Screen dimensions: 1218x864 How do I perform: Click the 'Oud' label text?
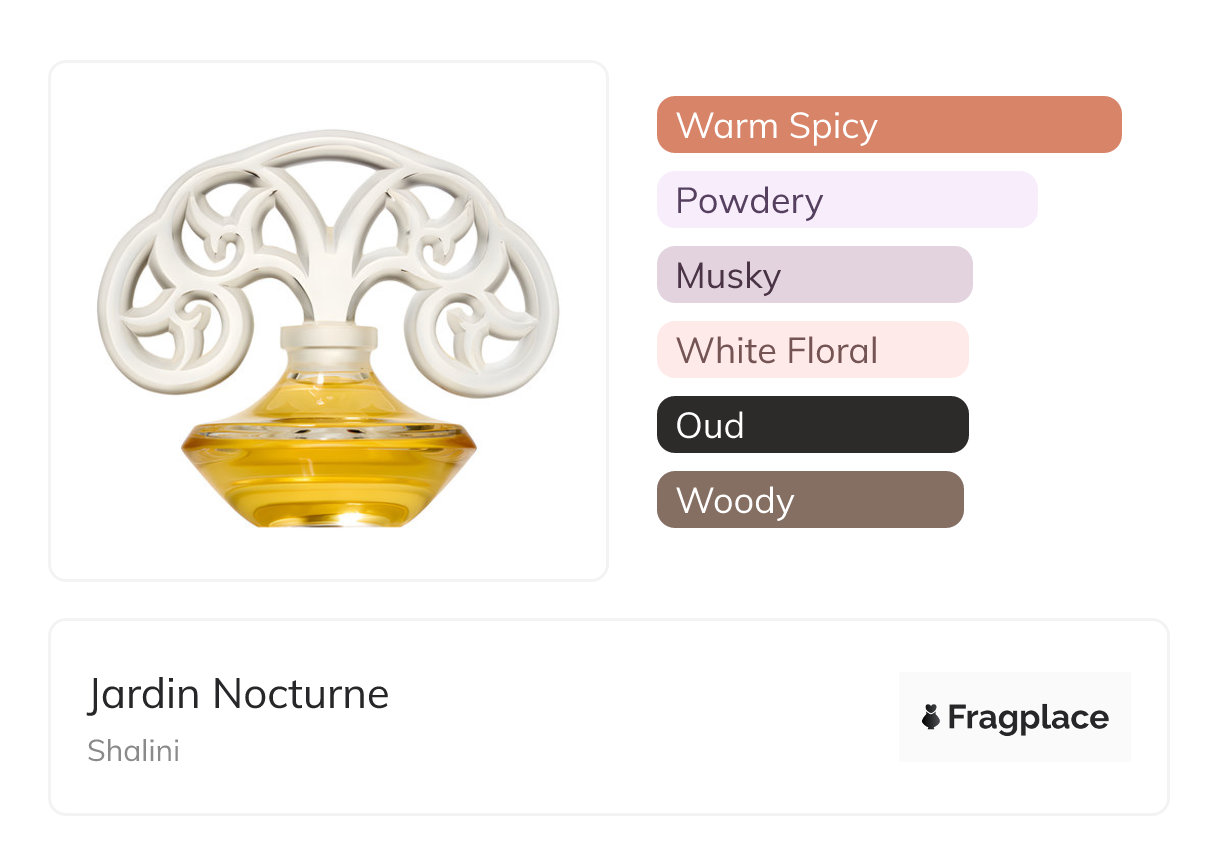(710, 425)
